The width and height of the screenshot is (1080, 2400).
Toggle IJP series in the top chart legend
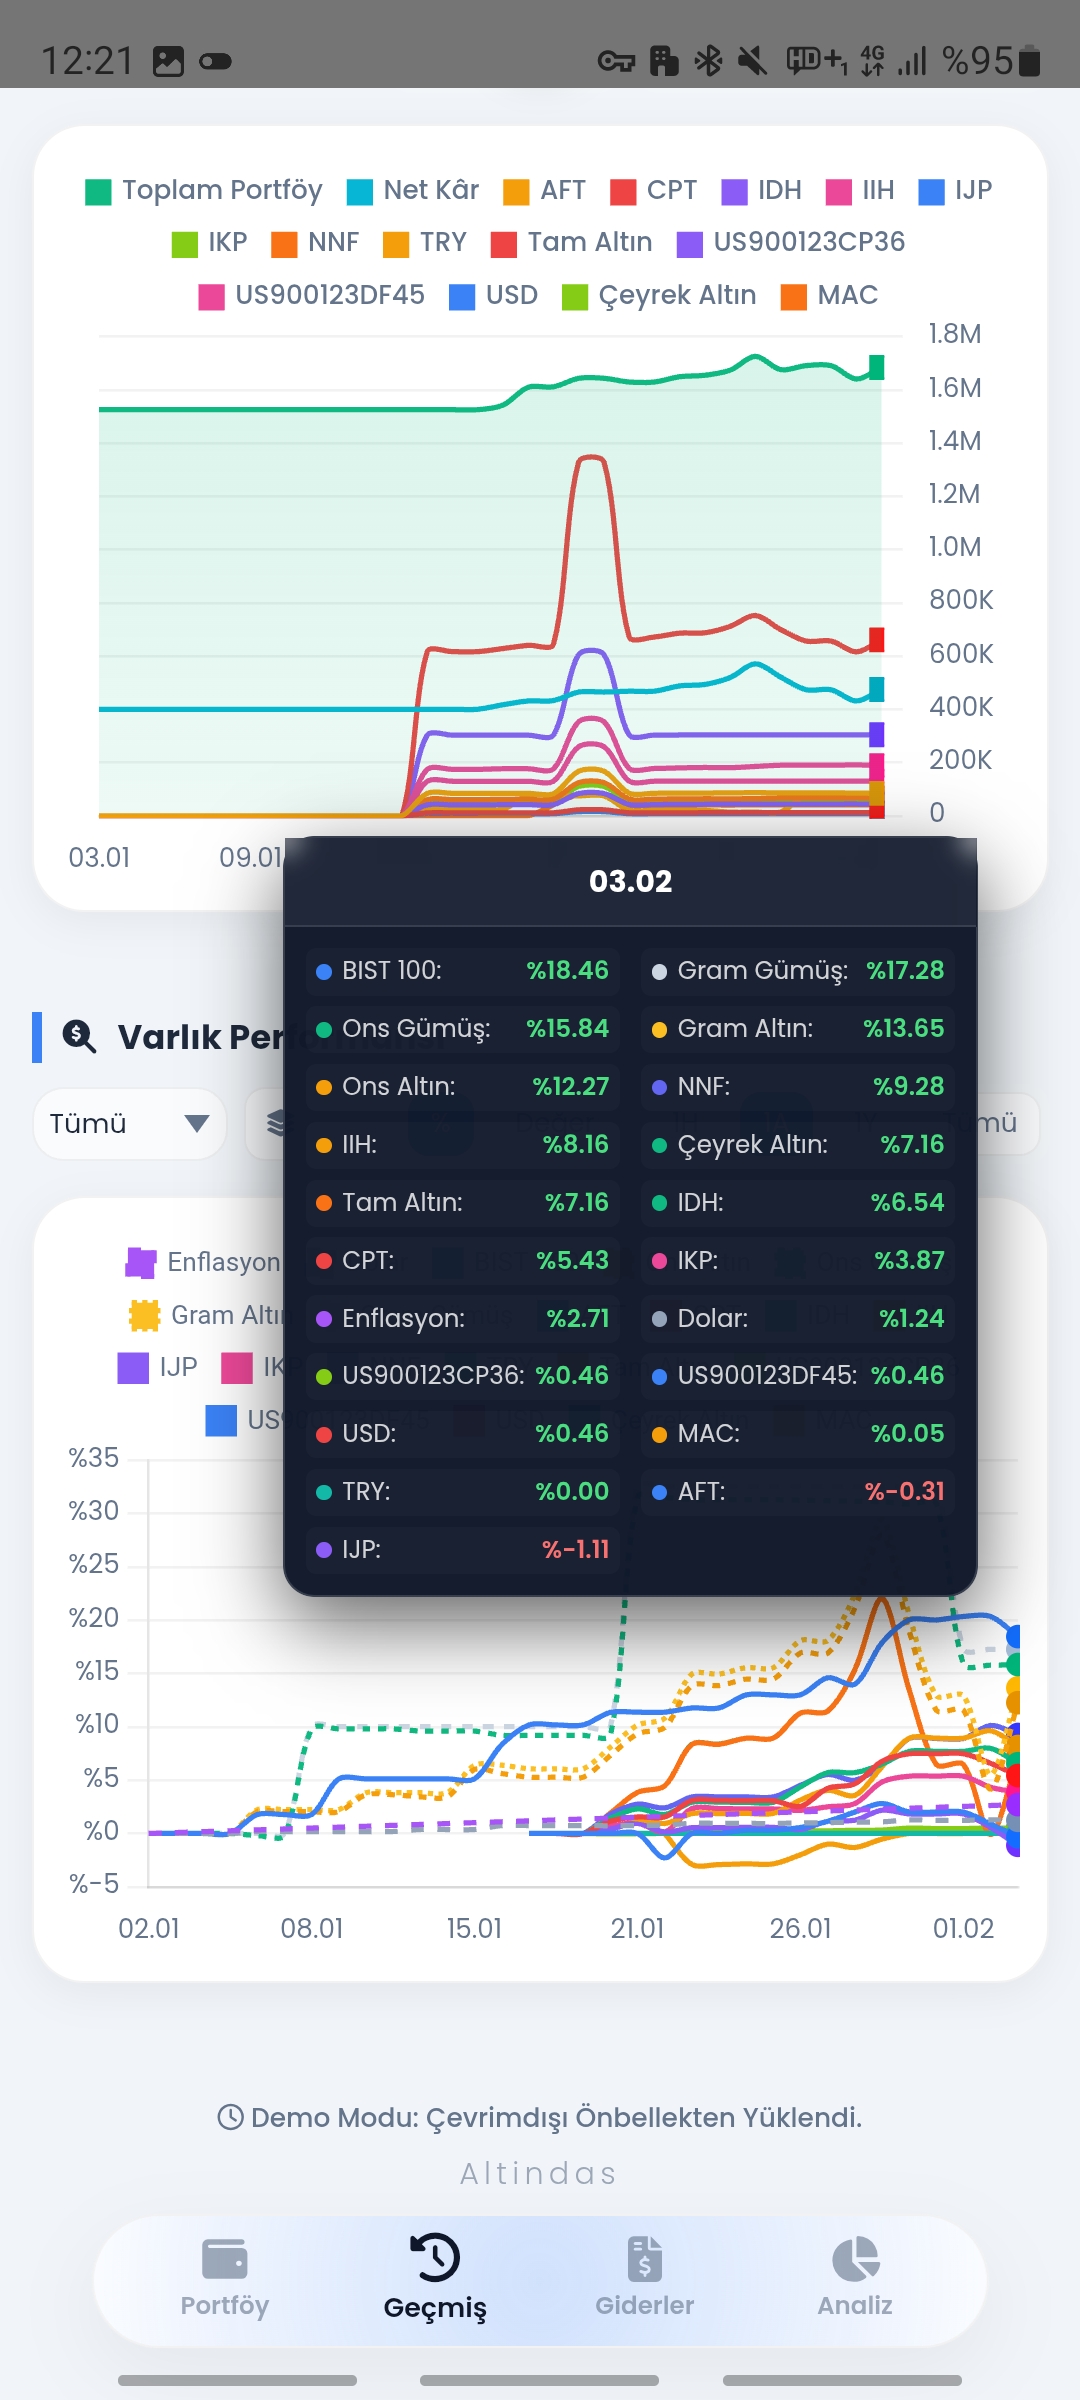[x=955, y=190]
